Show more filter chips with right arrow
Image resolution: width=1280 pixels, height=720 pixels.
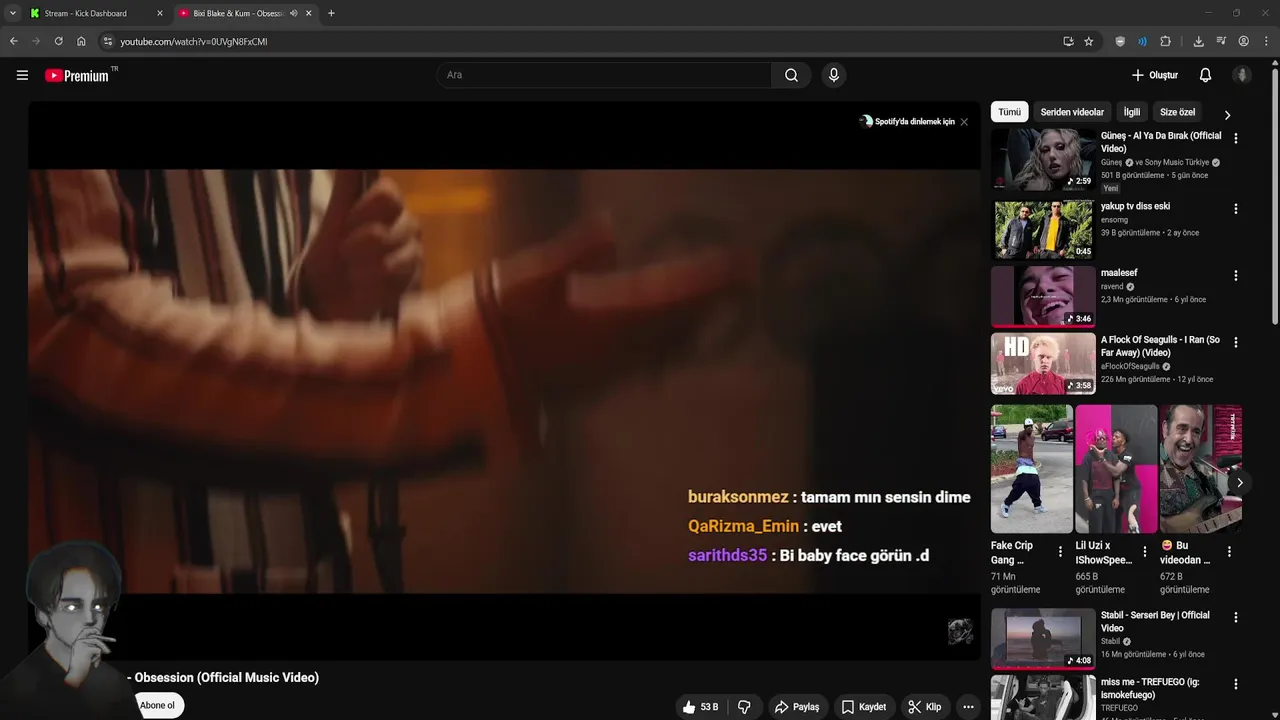(x=1227, y=114)
